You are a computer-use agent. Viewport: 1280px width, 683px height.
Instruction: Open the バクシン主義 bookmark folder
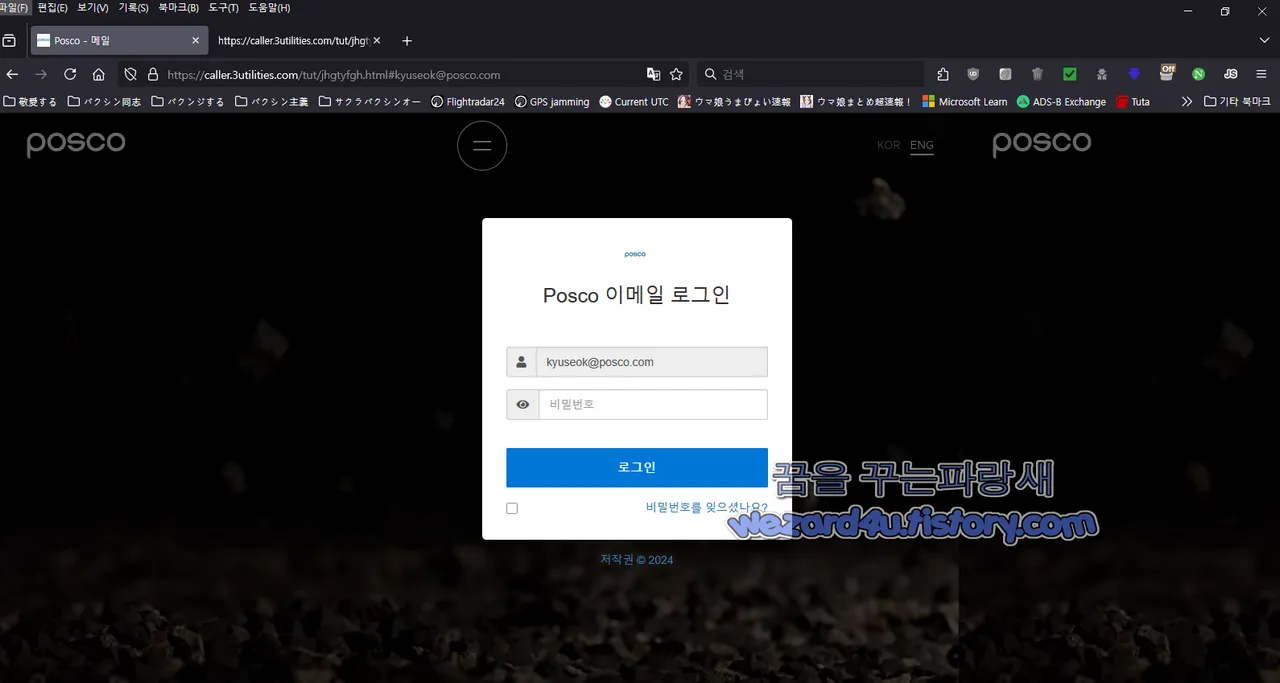(271, 101)
